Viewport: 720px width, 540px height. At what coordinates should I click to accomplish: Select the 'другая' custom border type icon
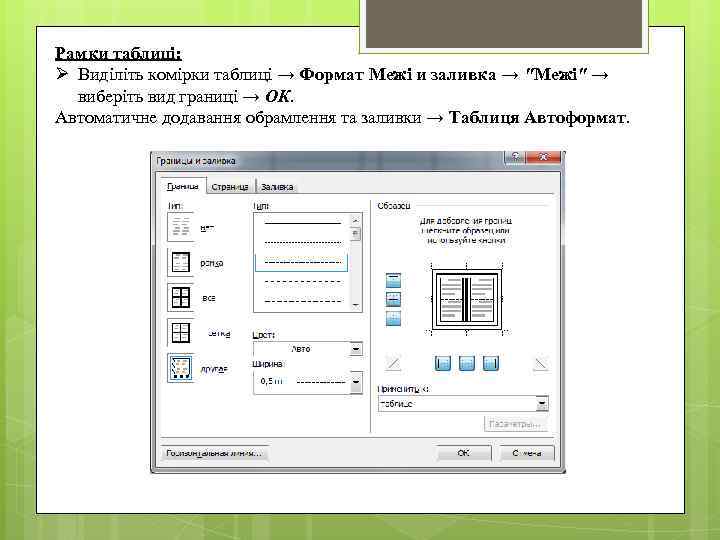coord(180,368)
